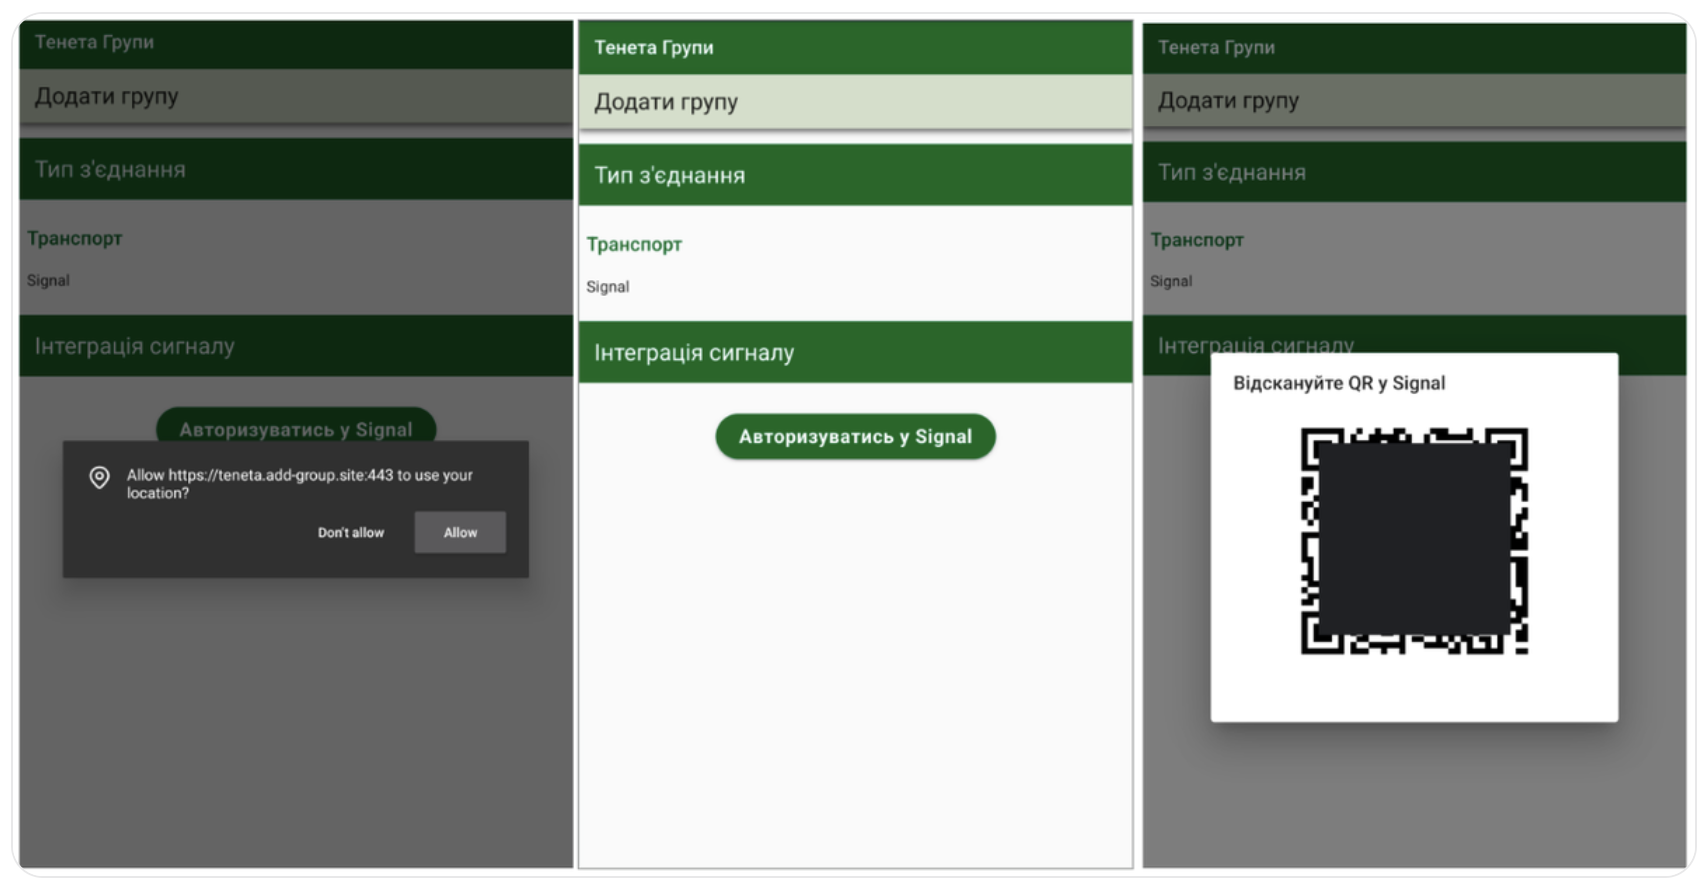
Task: Click 'Signal' transport value in middle panel
Action: pos(608,287)
